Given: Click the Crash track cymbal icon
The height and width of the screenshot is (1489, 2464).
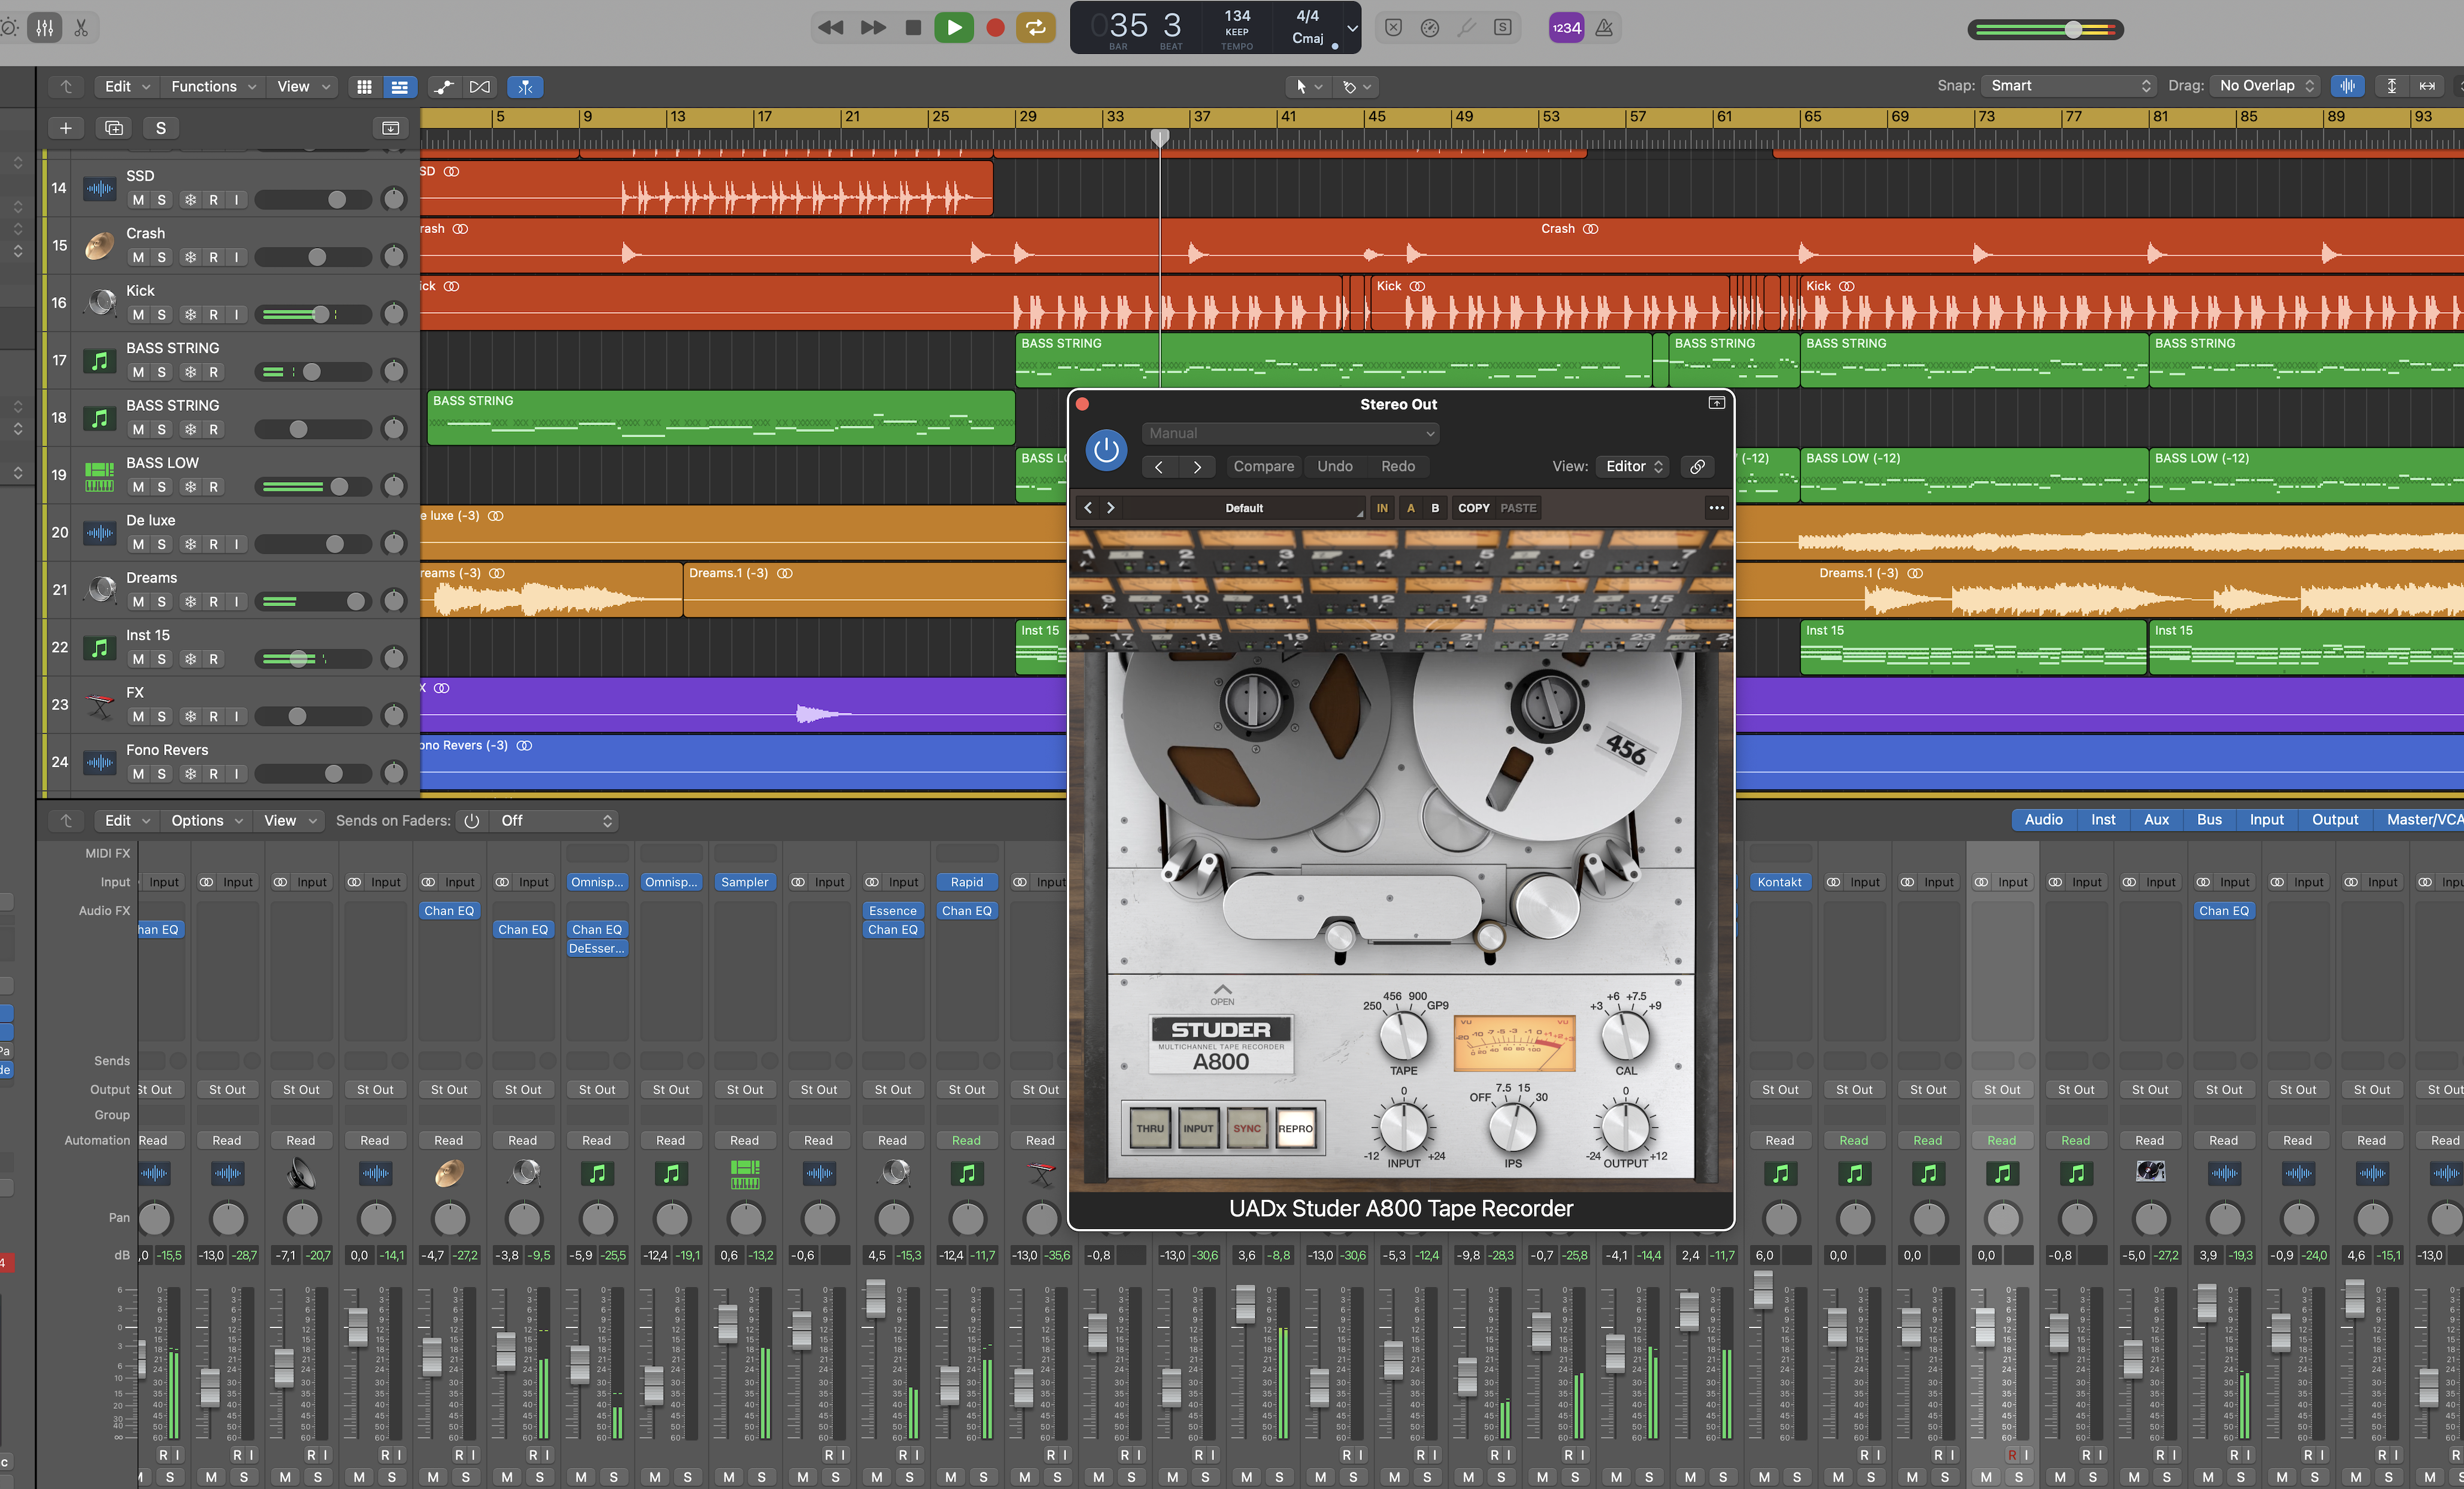Looking at the screenshot, I should coord(99,245).
